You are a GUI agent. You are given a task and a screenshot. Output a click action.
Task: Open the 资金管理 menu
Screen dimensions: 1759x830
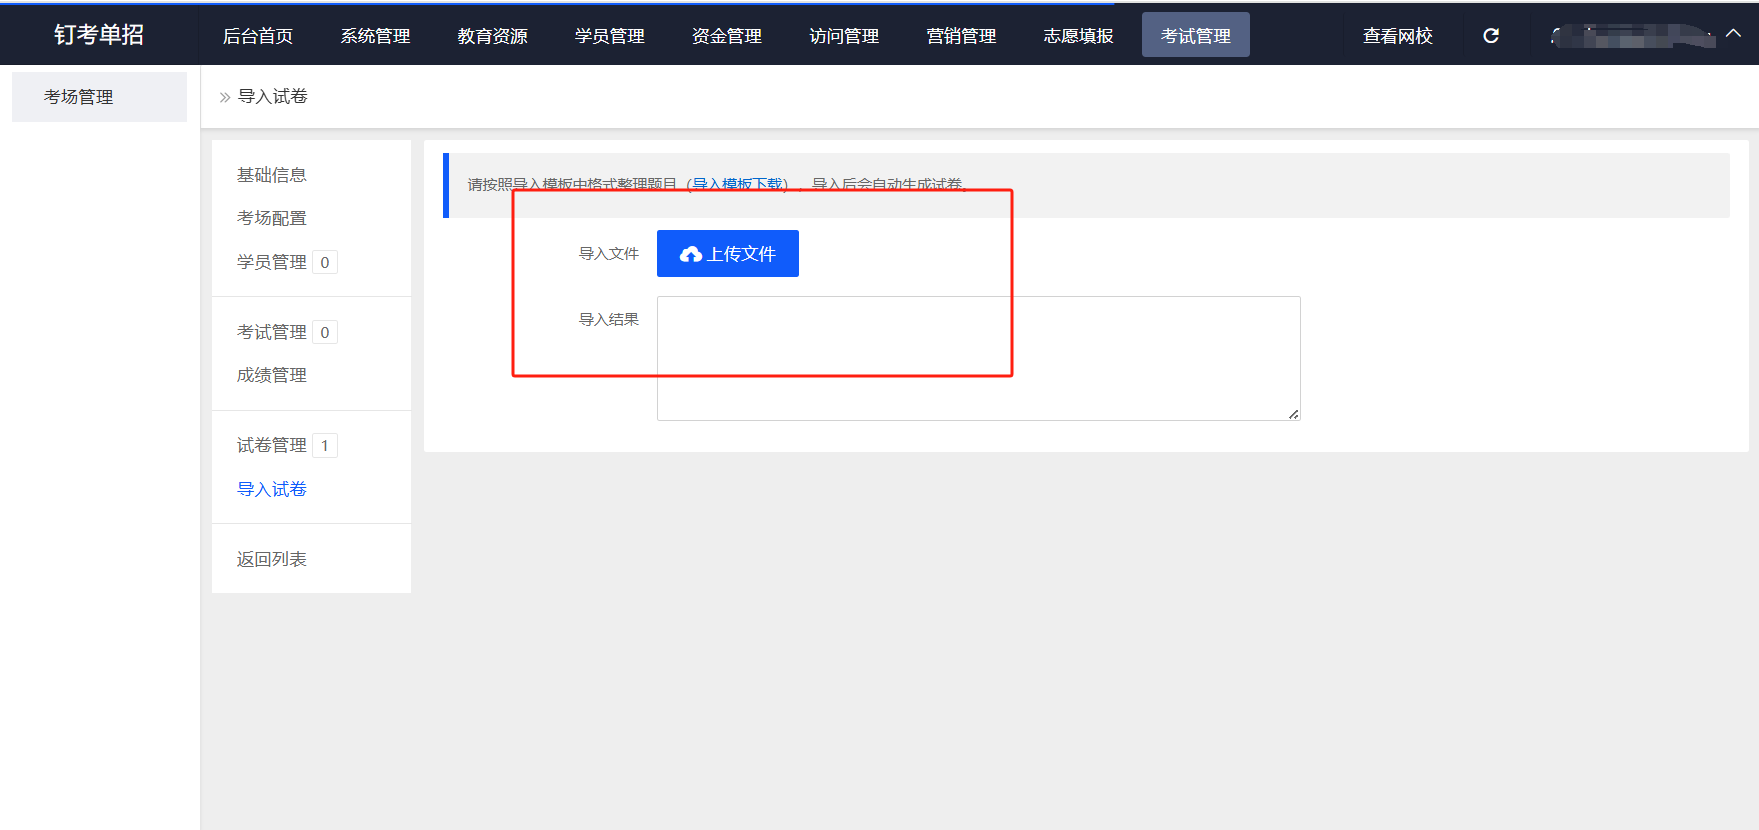coord(726,36)
